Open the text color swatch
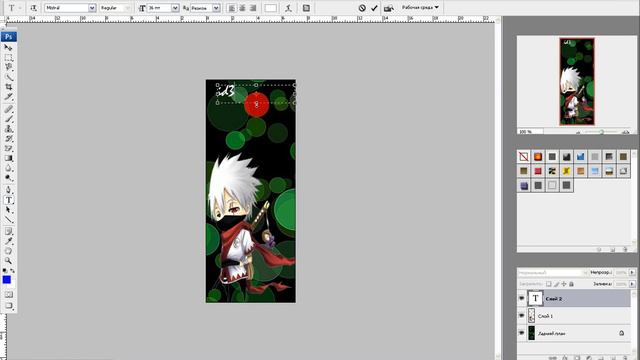The width and height of the screenshot is (640, 360). [x=271, y=8]
